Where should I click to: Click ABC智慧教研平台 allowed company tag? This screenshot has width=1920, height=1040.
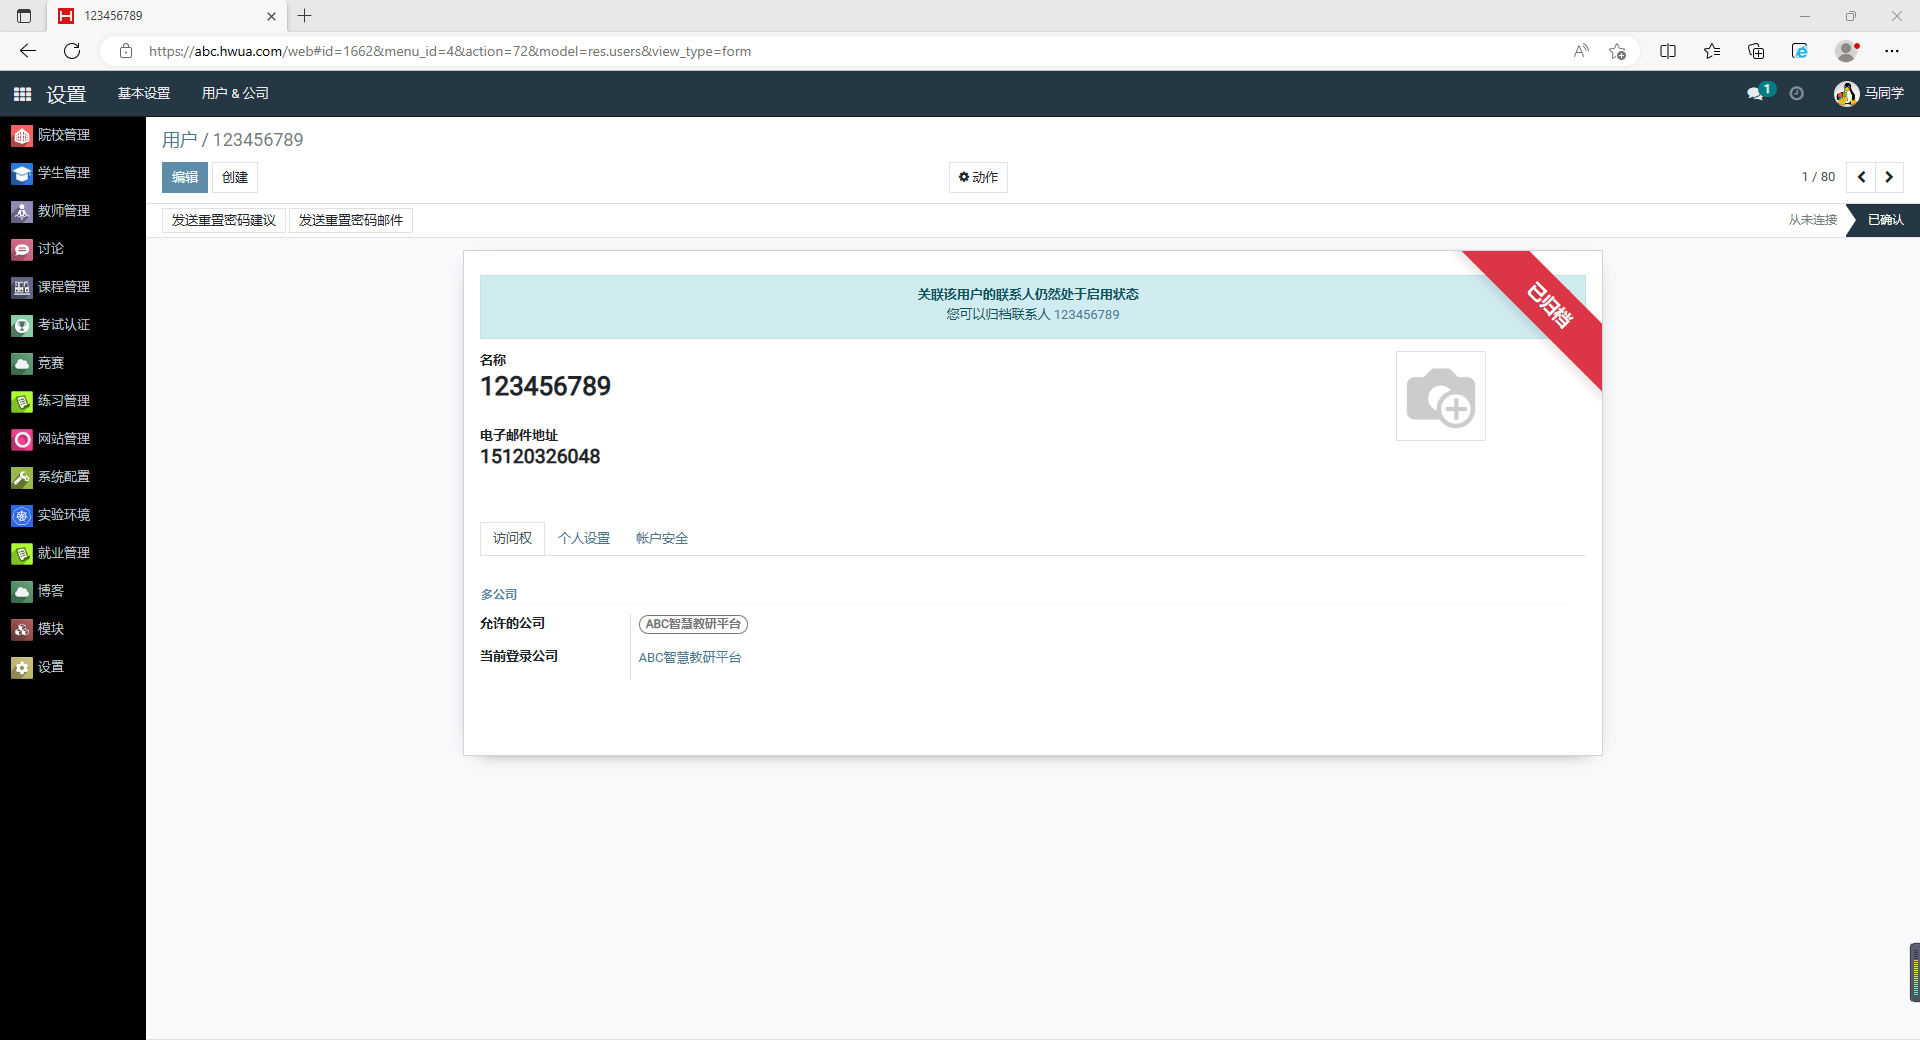click(693, 624)
